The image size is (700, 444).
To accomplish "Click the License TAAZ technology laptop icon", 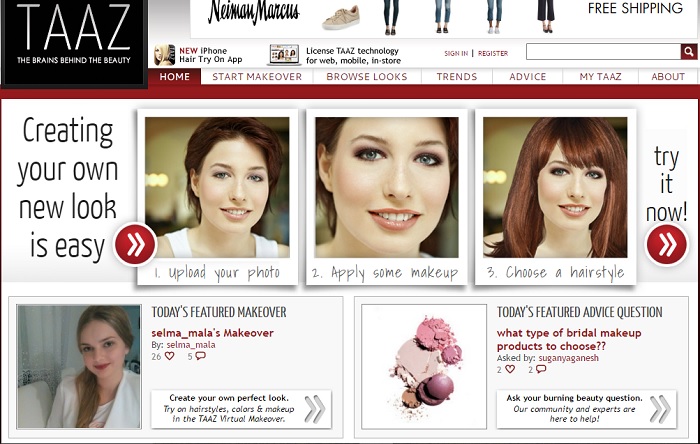I will click(x=285, y=55).
